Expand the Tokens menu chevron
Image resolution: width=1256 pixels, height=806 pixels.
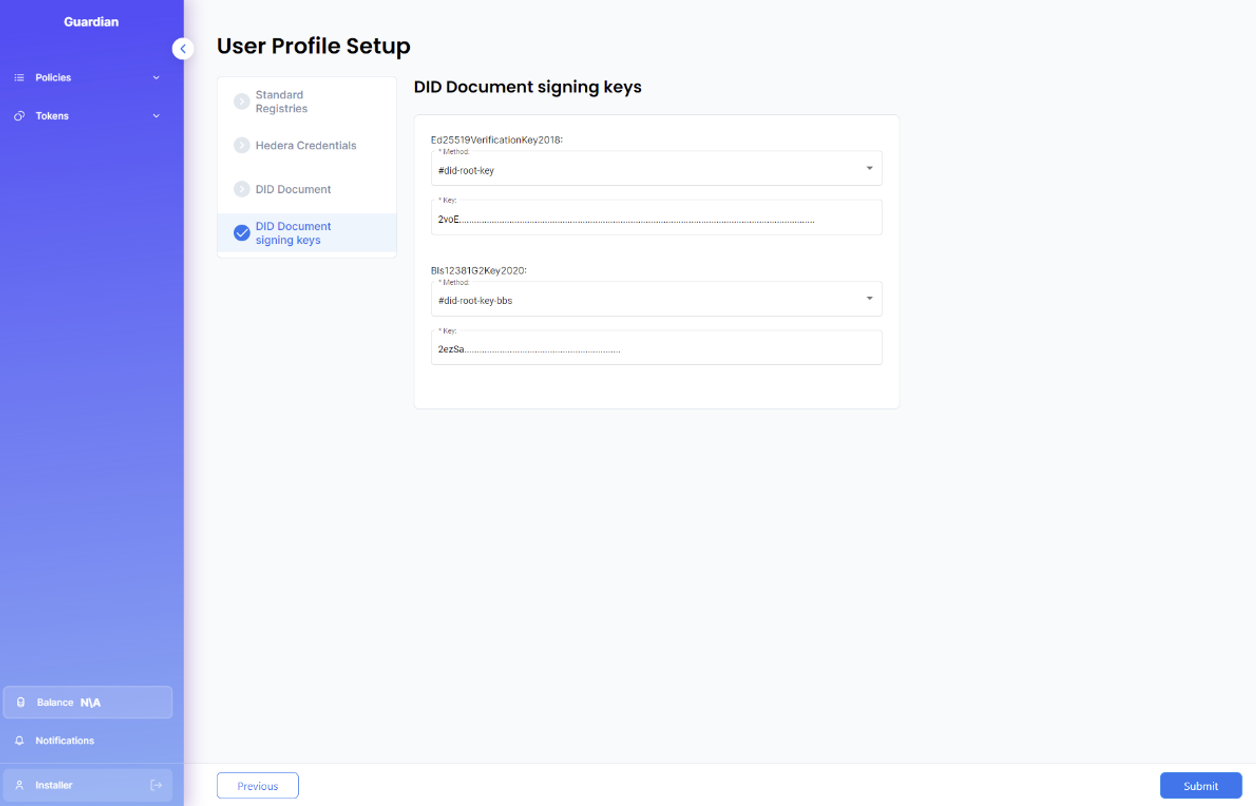coord(156,116)
